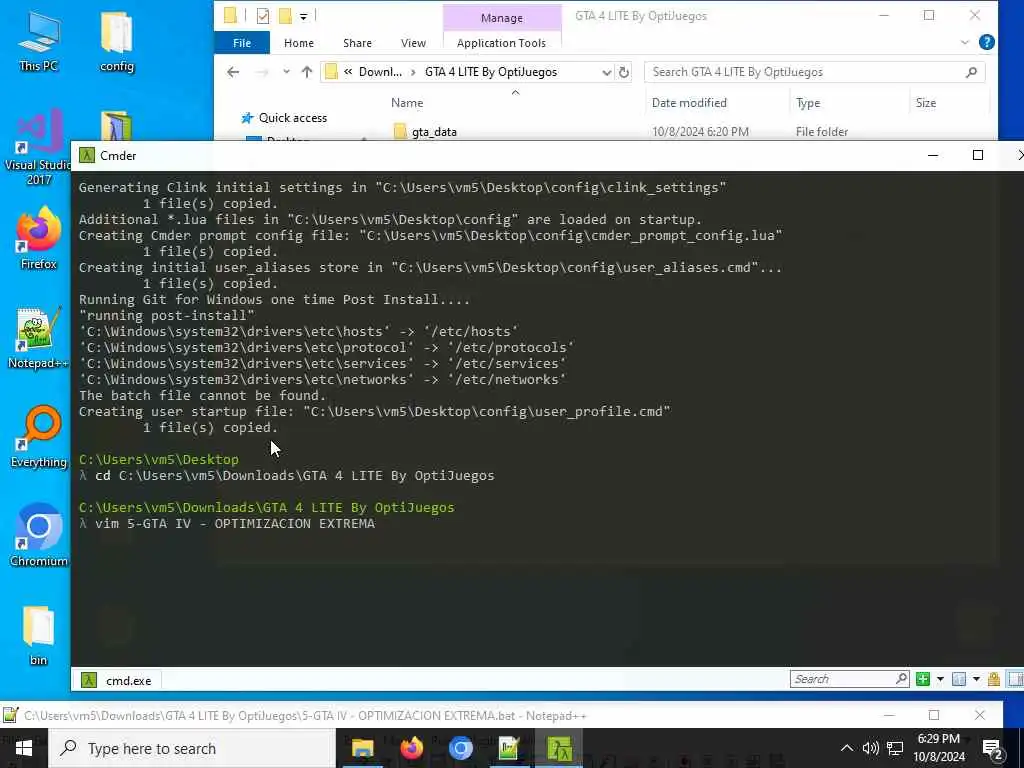Open Chromium from the taskbar
The height and width of the screenshot is (768, 1024).
pyautogui.click(x=460, y=748)
